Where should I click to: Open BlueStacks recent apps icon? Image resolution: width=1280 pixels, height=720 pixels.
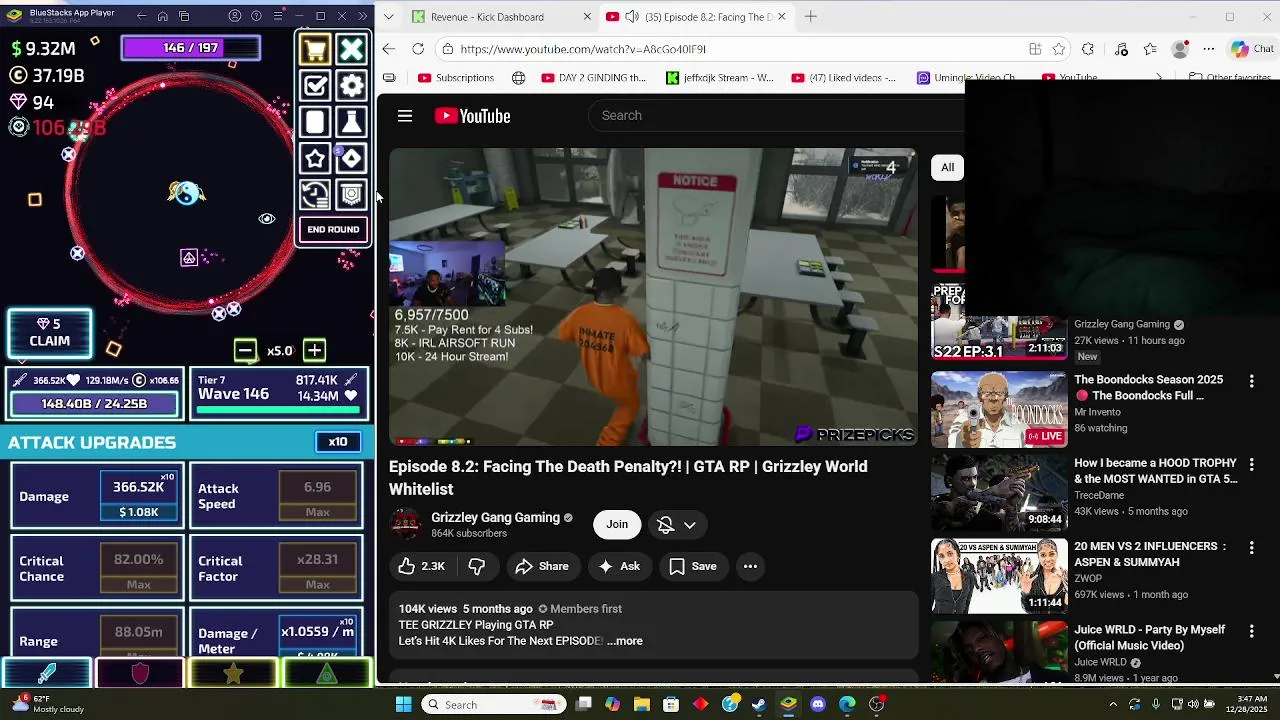tap(185, 16)
